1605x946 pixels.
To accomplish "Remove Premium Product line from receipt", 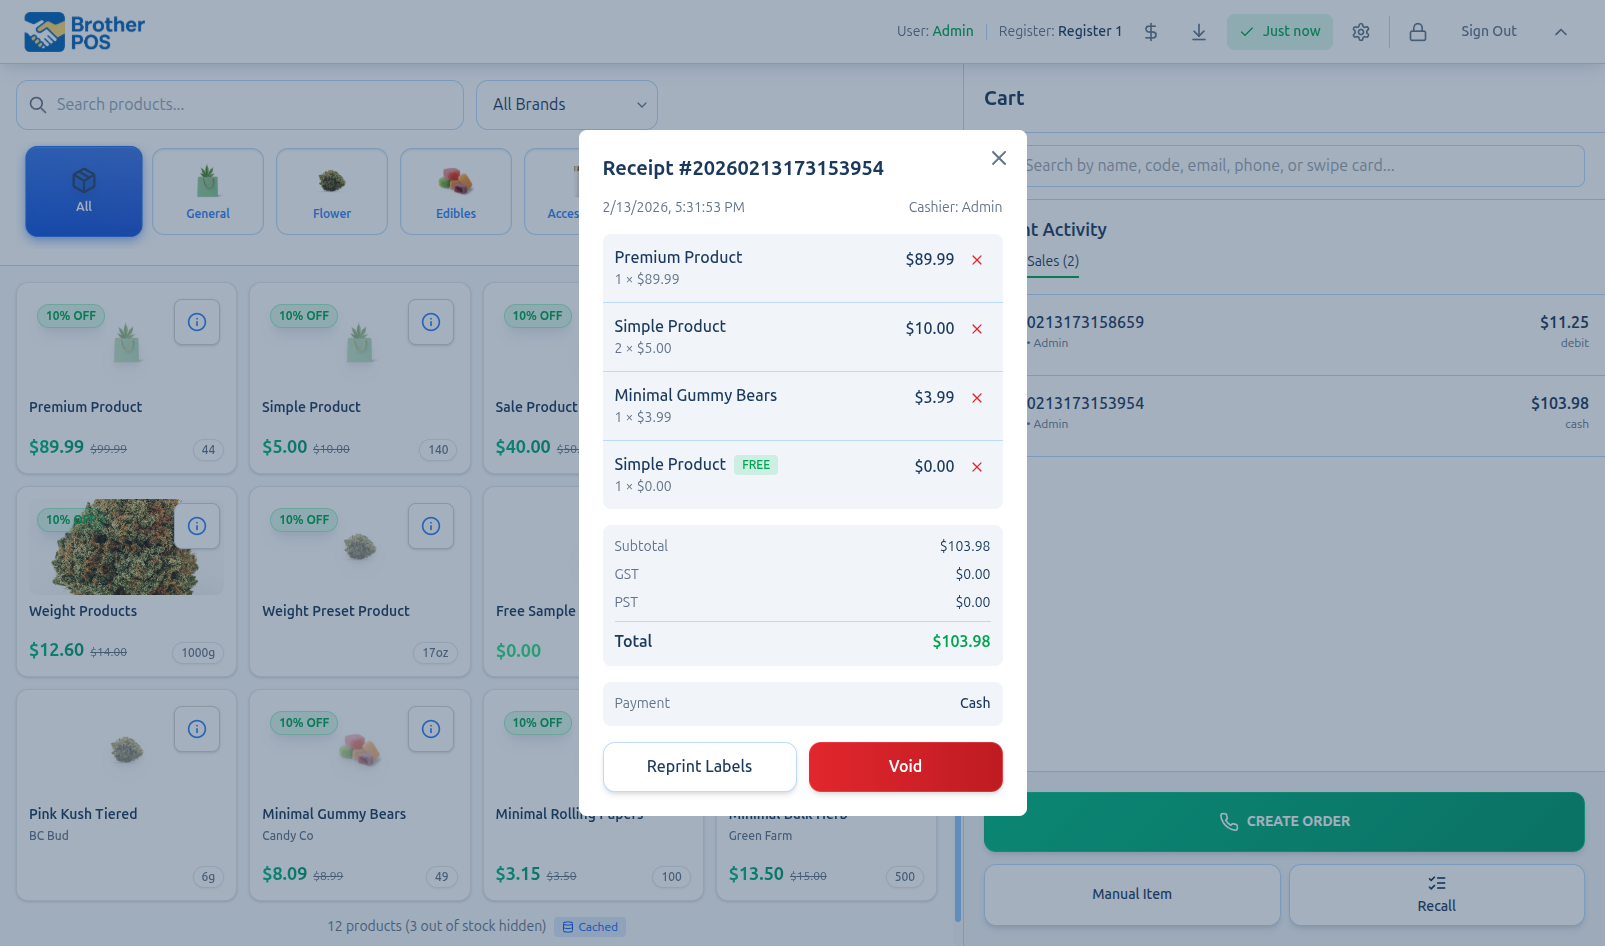I will click(976, 260).
